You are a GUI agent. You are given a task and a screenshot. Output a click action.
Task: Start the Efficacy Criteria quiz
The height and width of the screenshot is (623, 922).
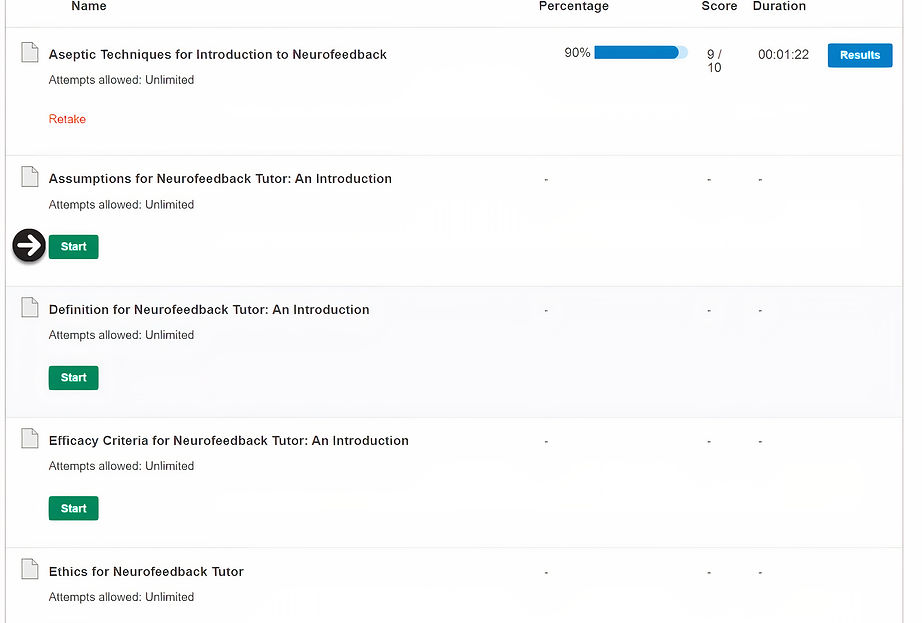pyautogui.click(x=74, y=508)
